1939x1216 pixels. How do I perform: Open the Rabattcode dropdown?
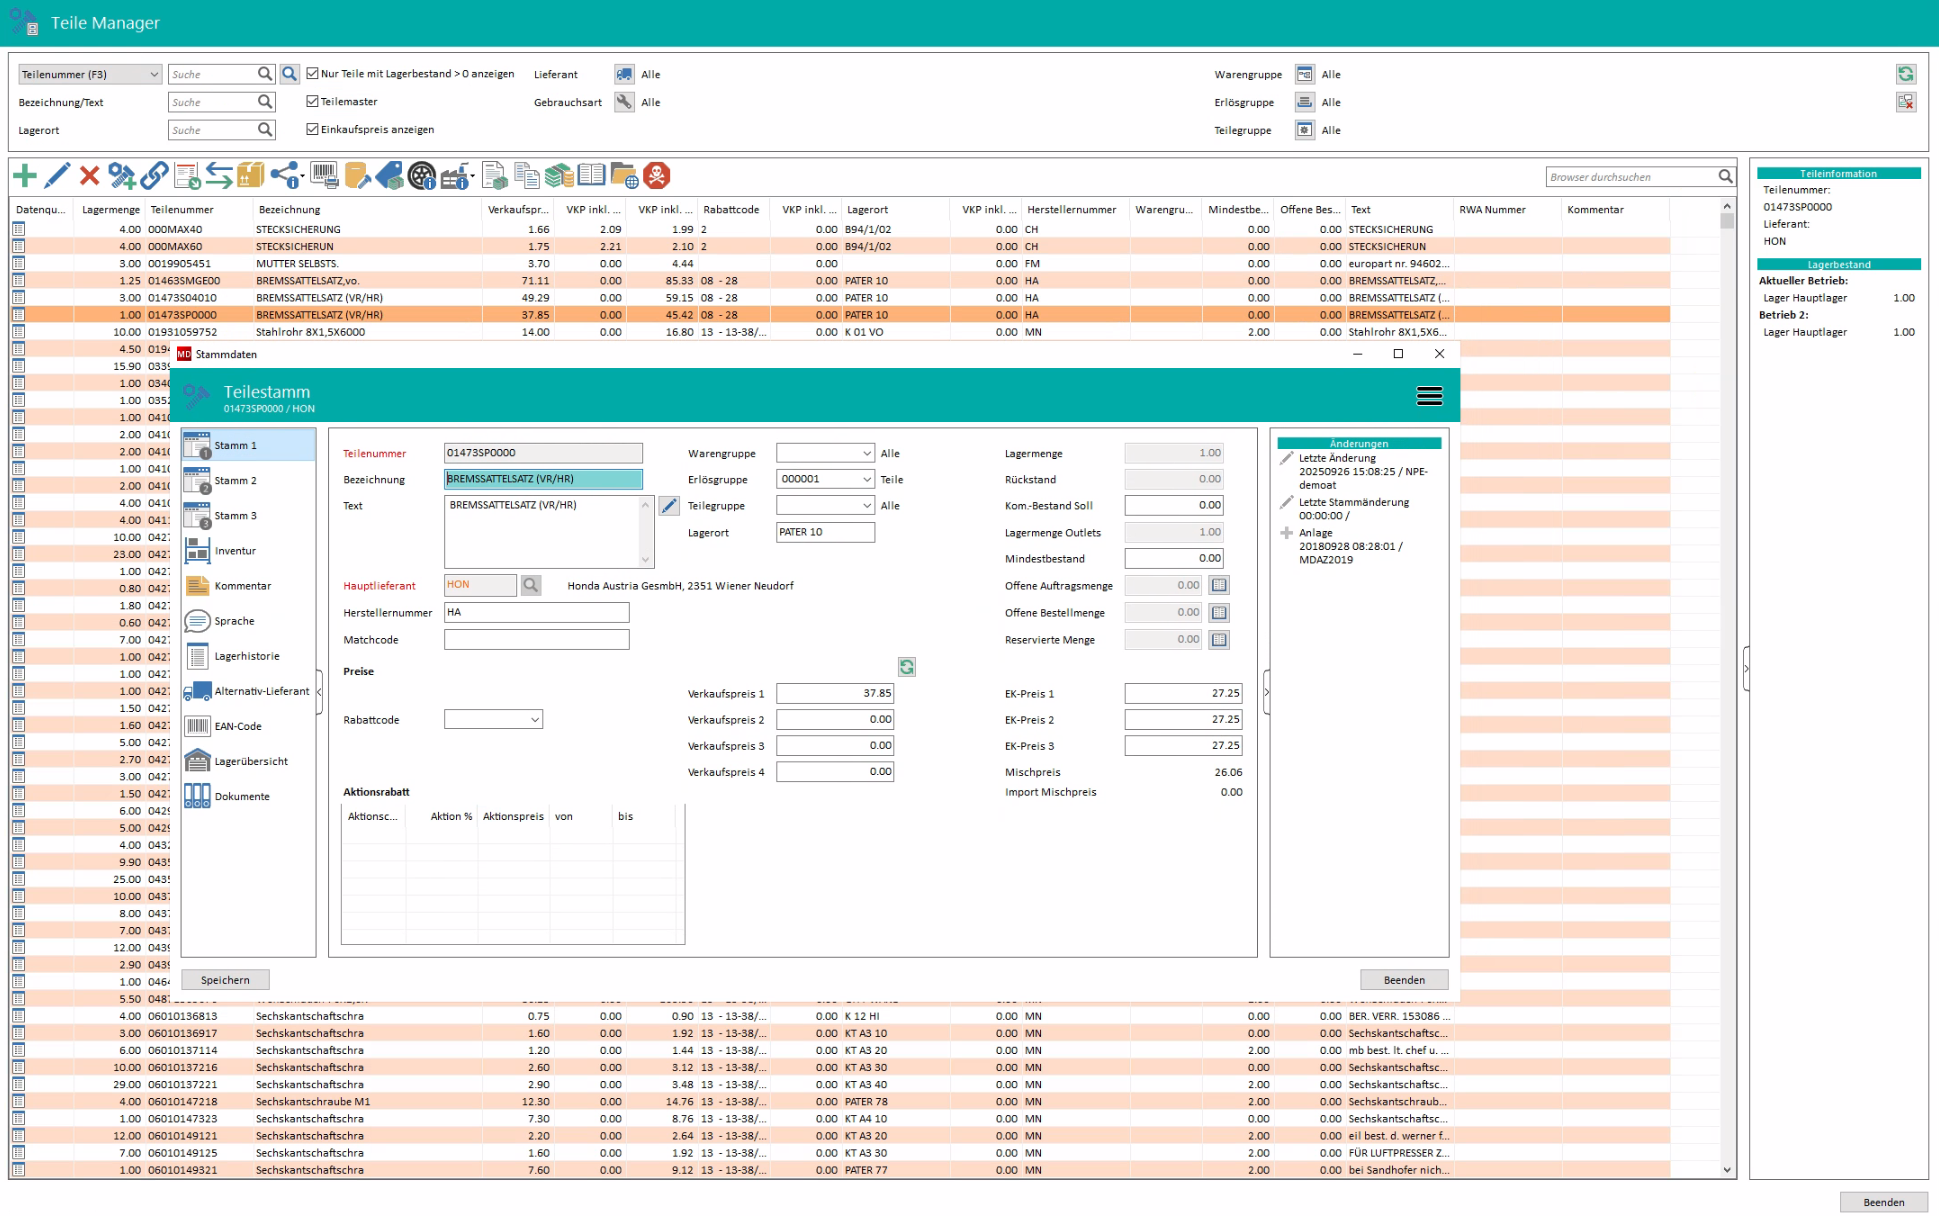click(x=534, y=720)
